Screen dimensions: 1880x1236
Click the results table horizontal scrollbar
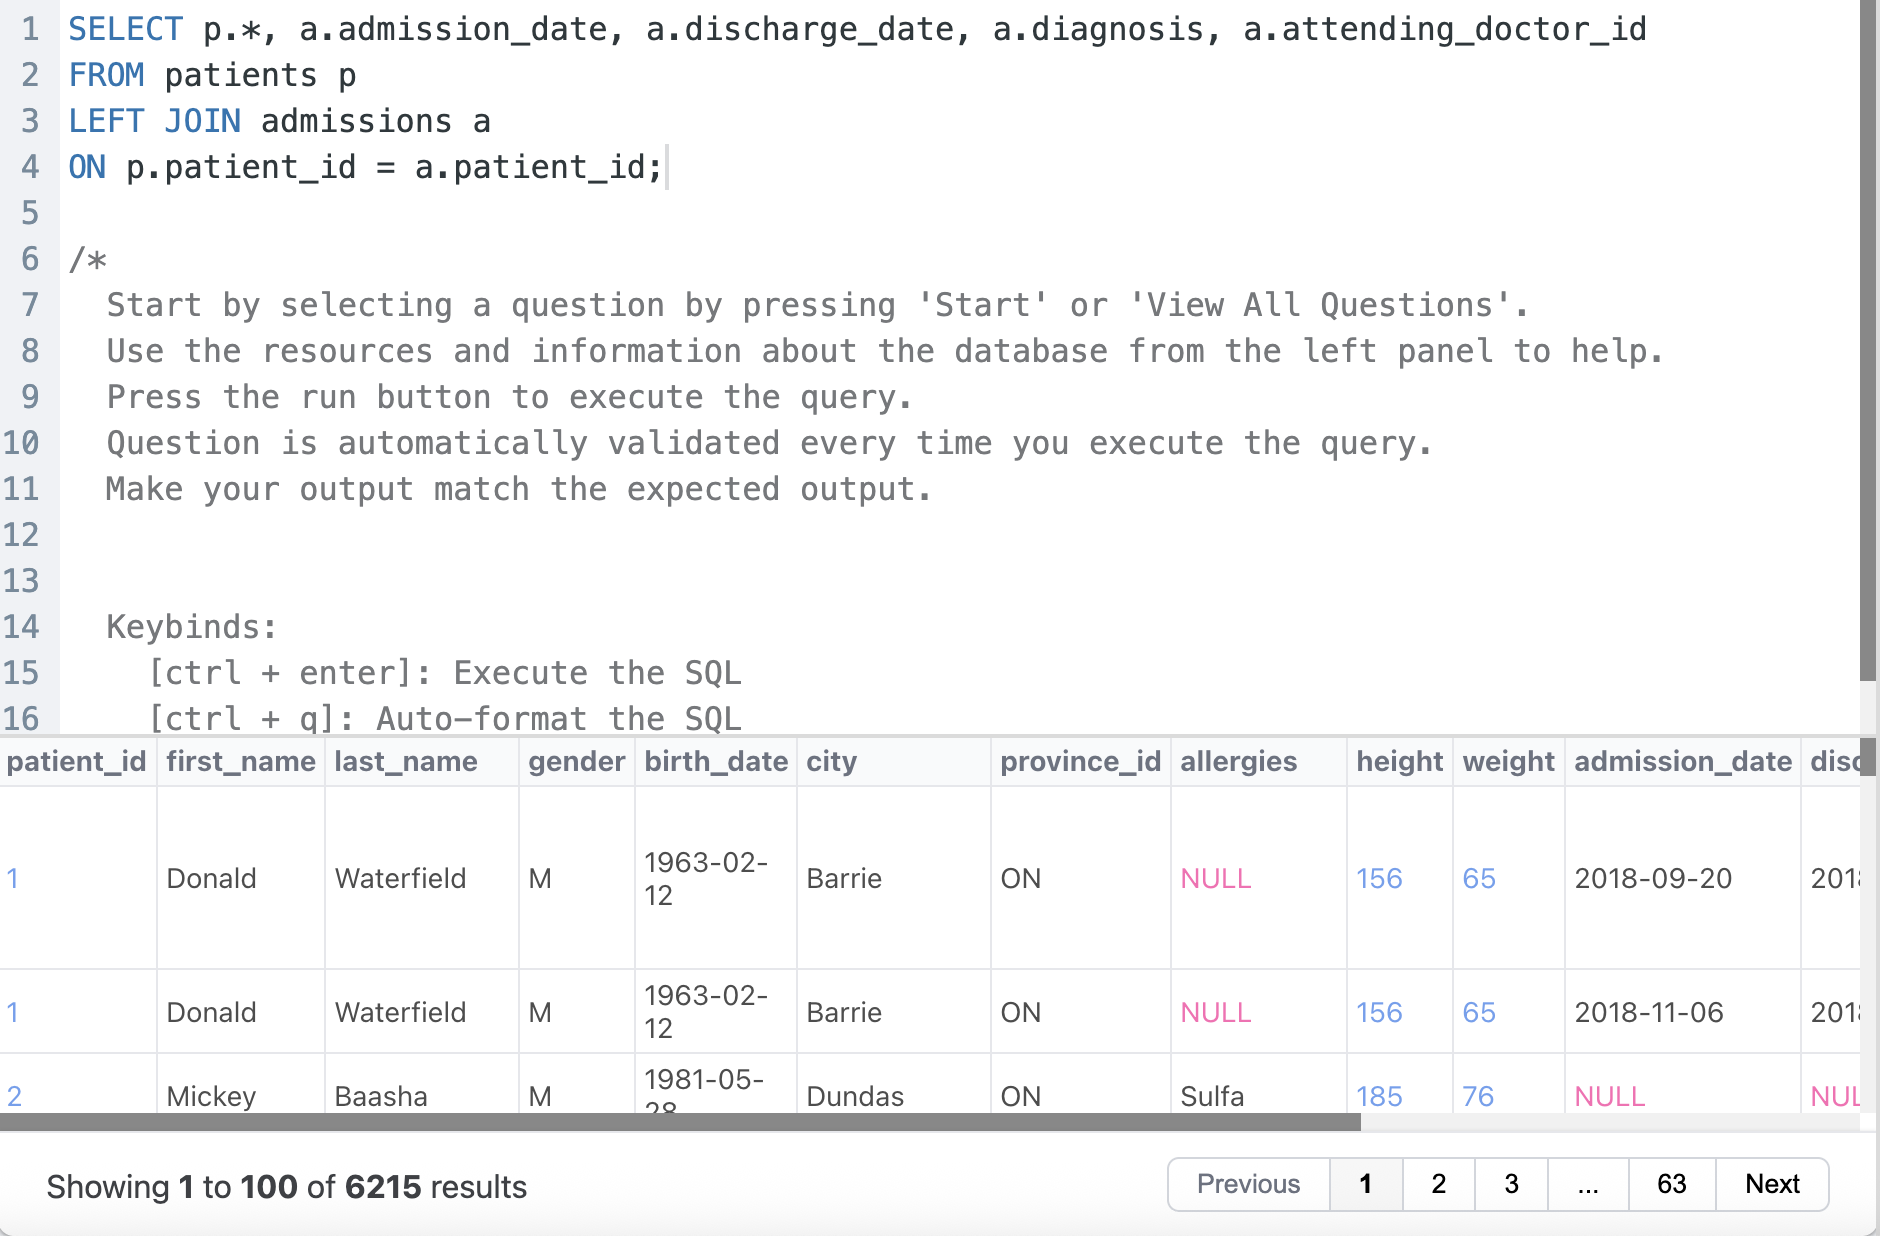tap(680, 1122)
